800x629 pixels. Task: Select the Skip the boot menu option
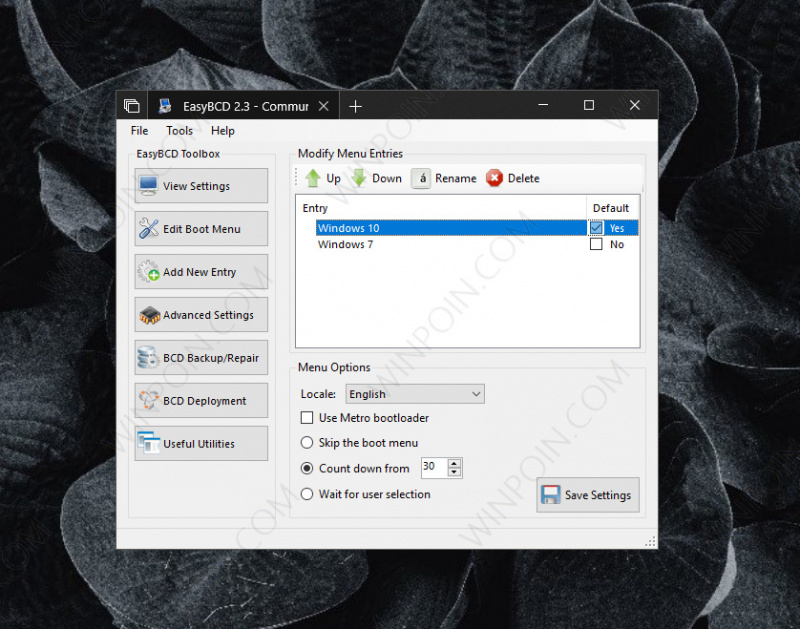pyautogui.click(x=307, y=443)
